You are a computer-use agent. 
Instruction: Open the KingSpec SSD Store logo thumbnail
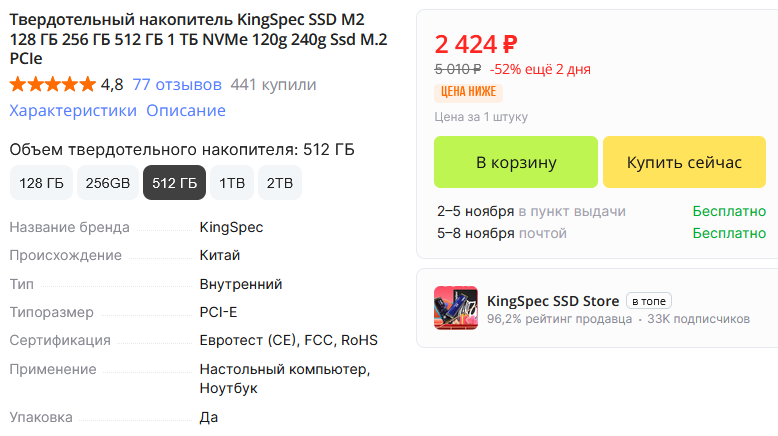(x=455, y=308)
